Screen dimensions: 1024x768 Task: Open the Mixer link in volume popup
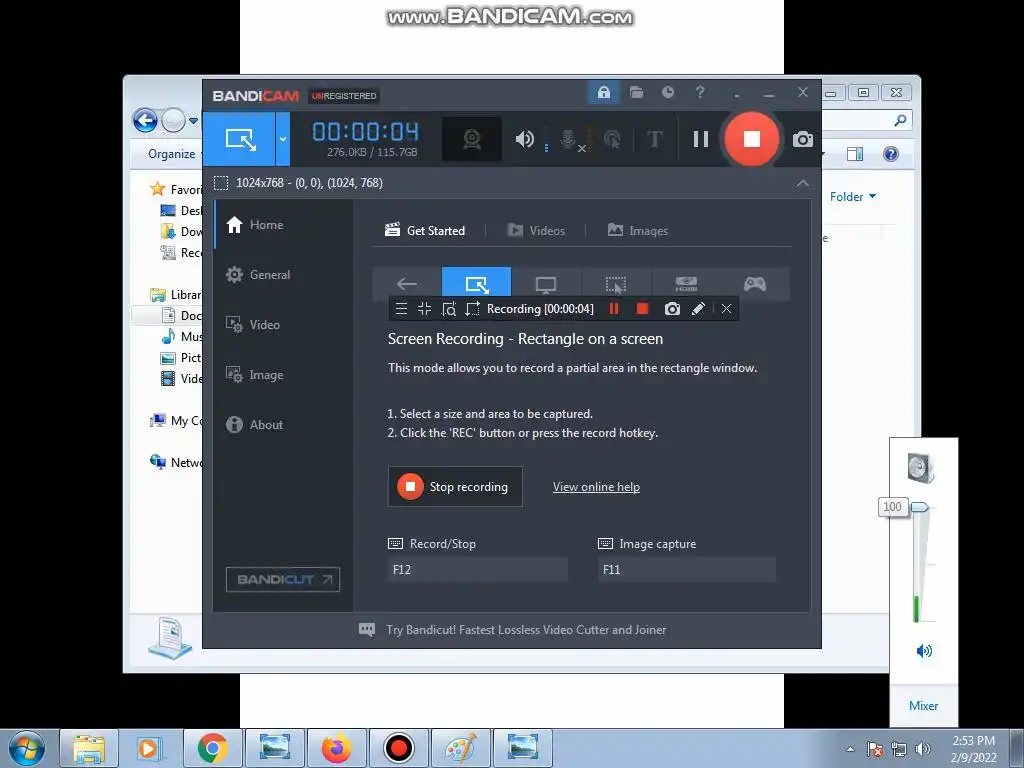point(923,706)
